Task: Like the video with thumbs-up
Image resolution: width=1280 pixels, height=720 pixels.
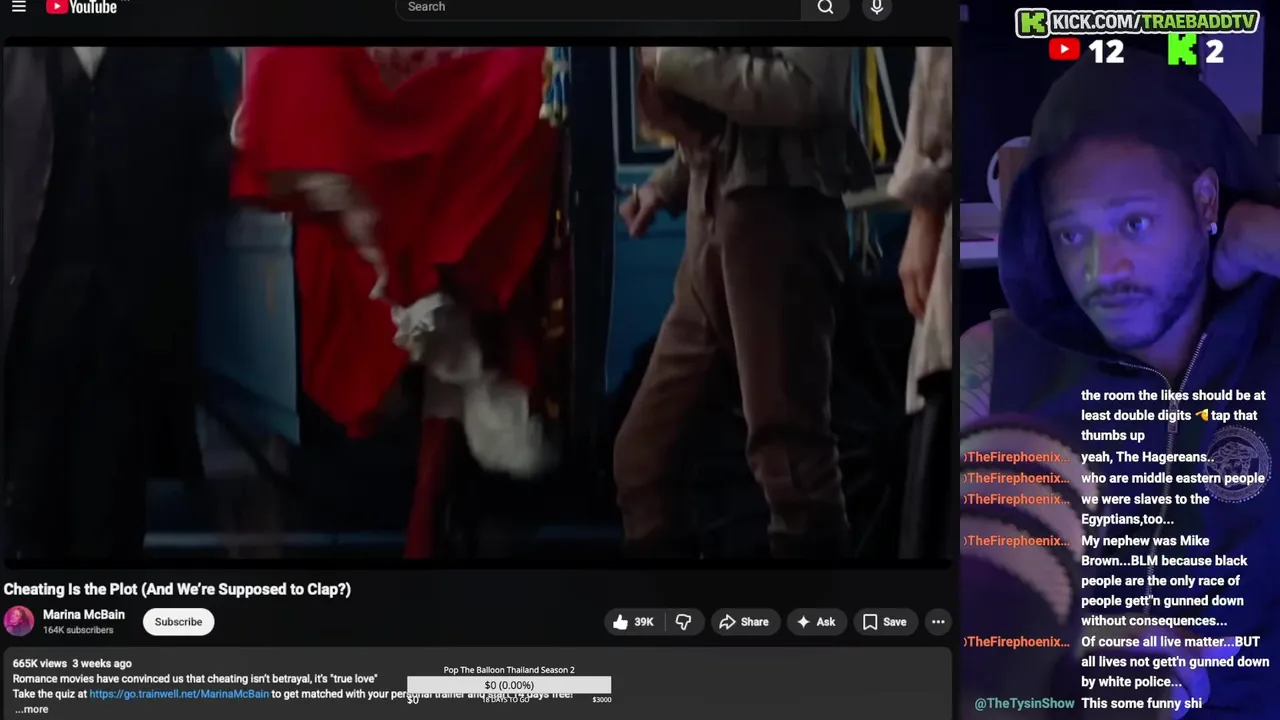Action: 632,622
